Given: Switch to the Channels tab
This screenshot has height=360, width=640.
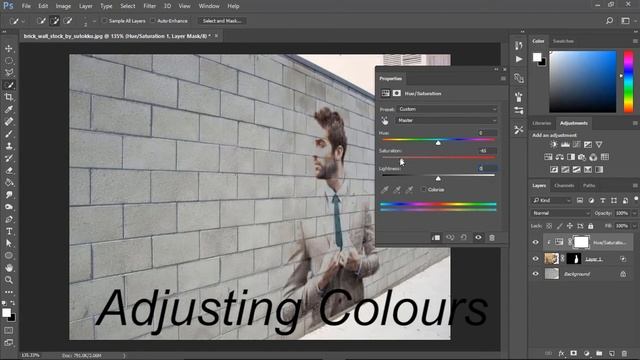Looking at the screenshot, I should point(564,186).
